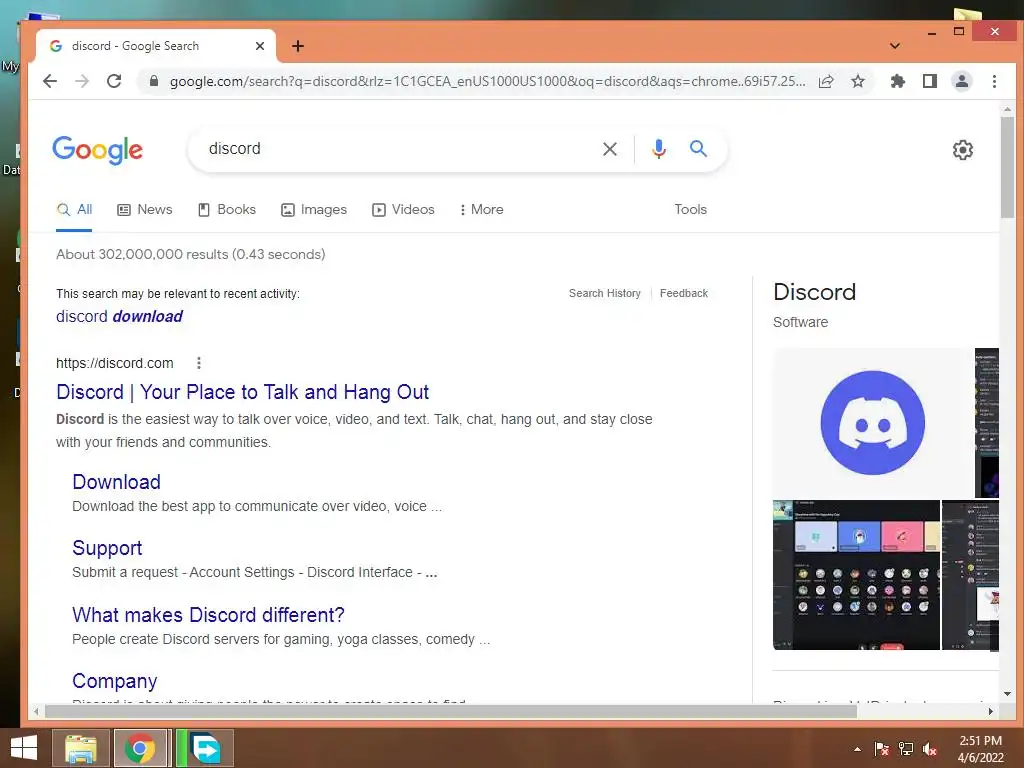Close the discord - Google Search tab
This screenshot has width=1024, height=768.
coord(260,46)
